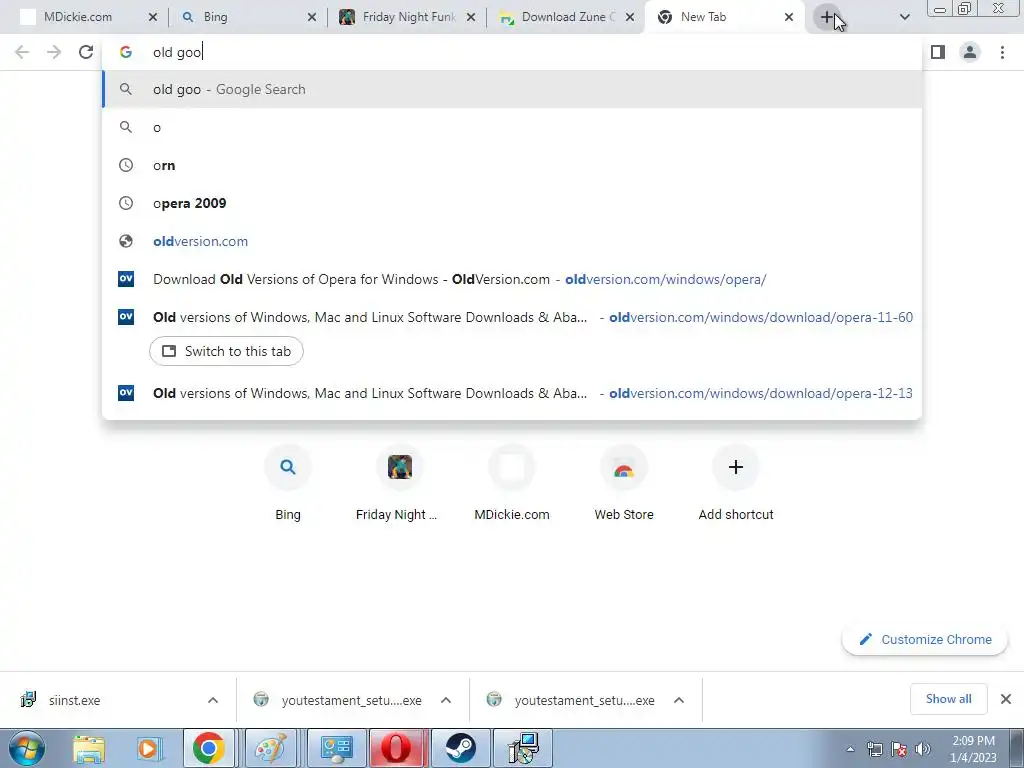Image resolution: width=1024 pixels, height=768 pixels.
Task: Toggle the Chrome side panel
Action: [938, 52]
